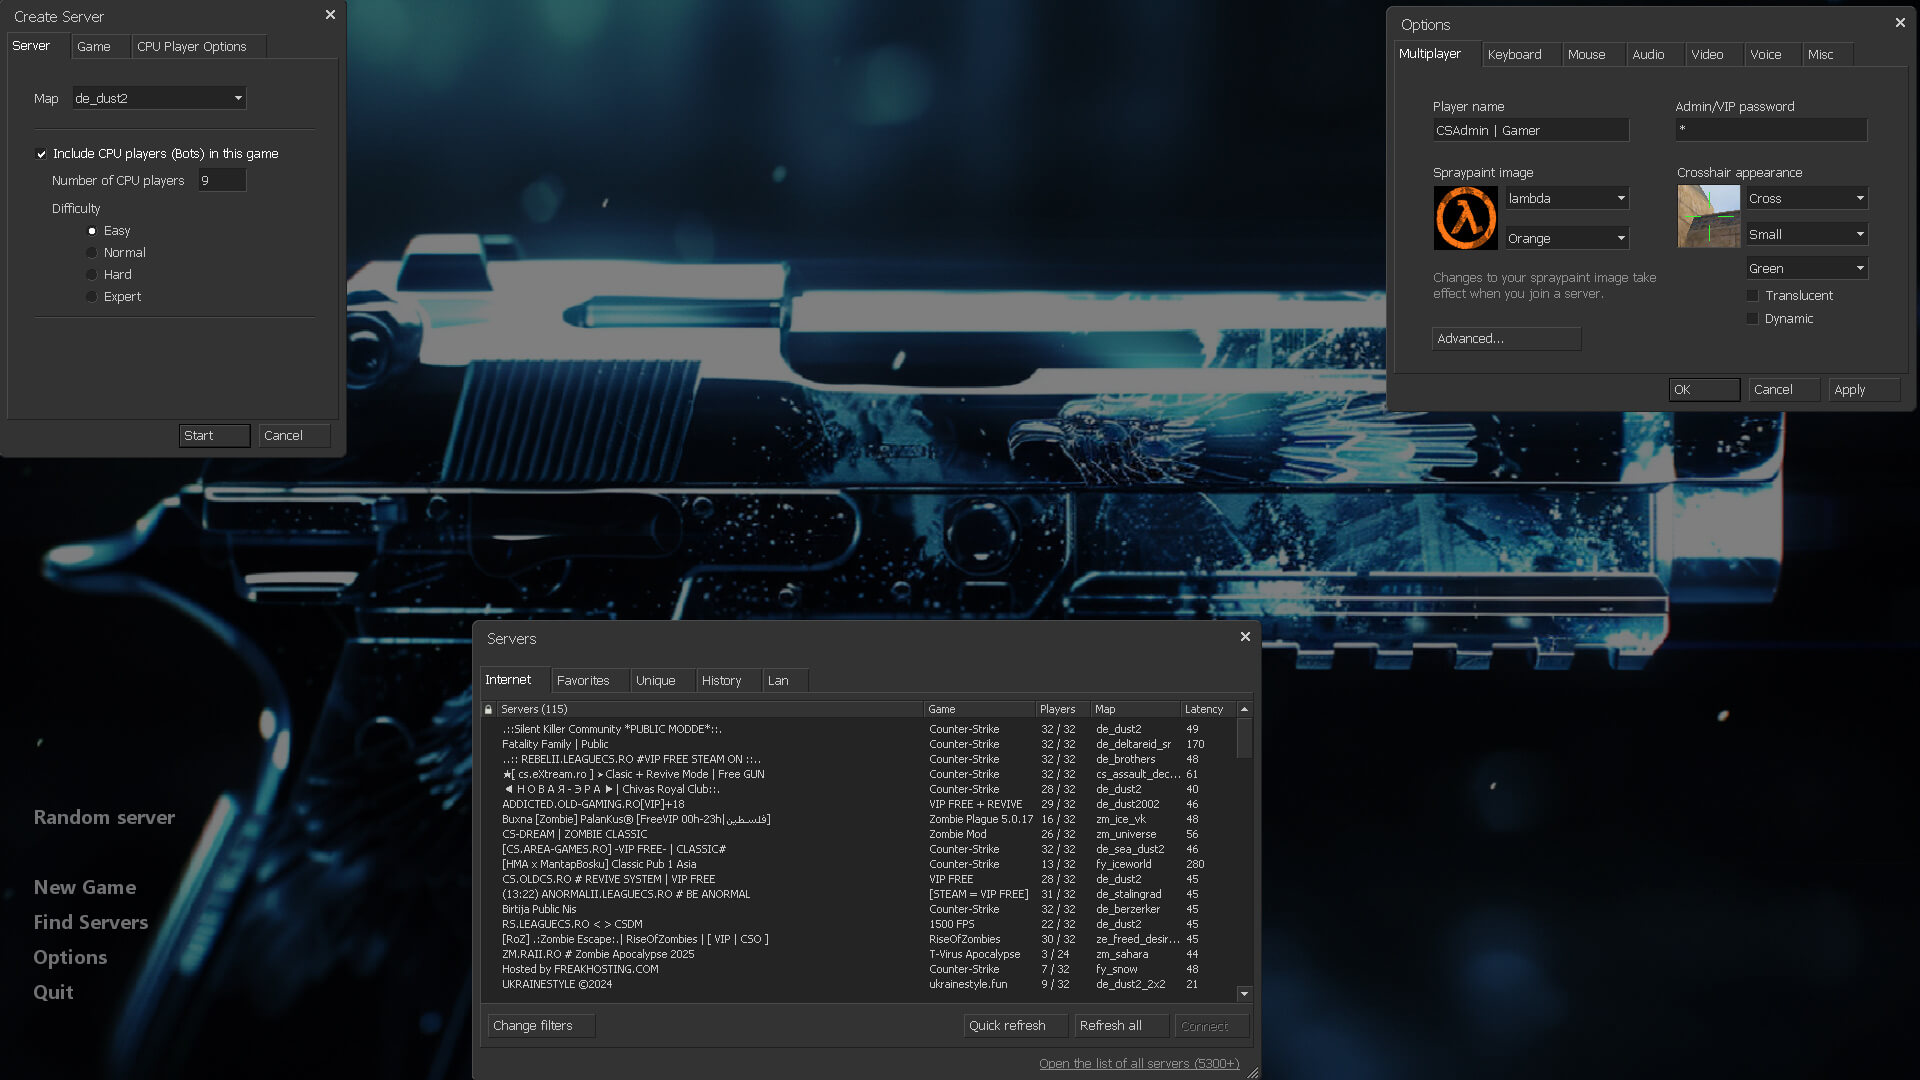This screenshot has height=1080, width=1920.
Task: Open the list of all servers link
Action: click(1139, 1063)
